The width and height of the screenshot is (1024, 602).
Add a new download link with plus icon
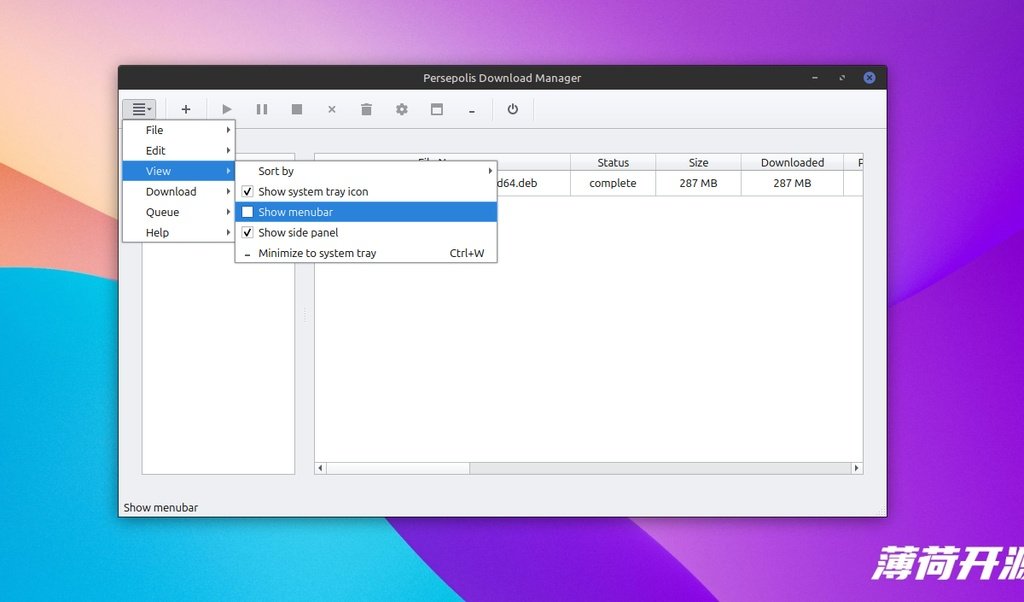(185, 109)
